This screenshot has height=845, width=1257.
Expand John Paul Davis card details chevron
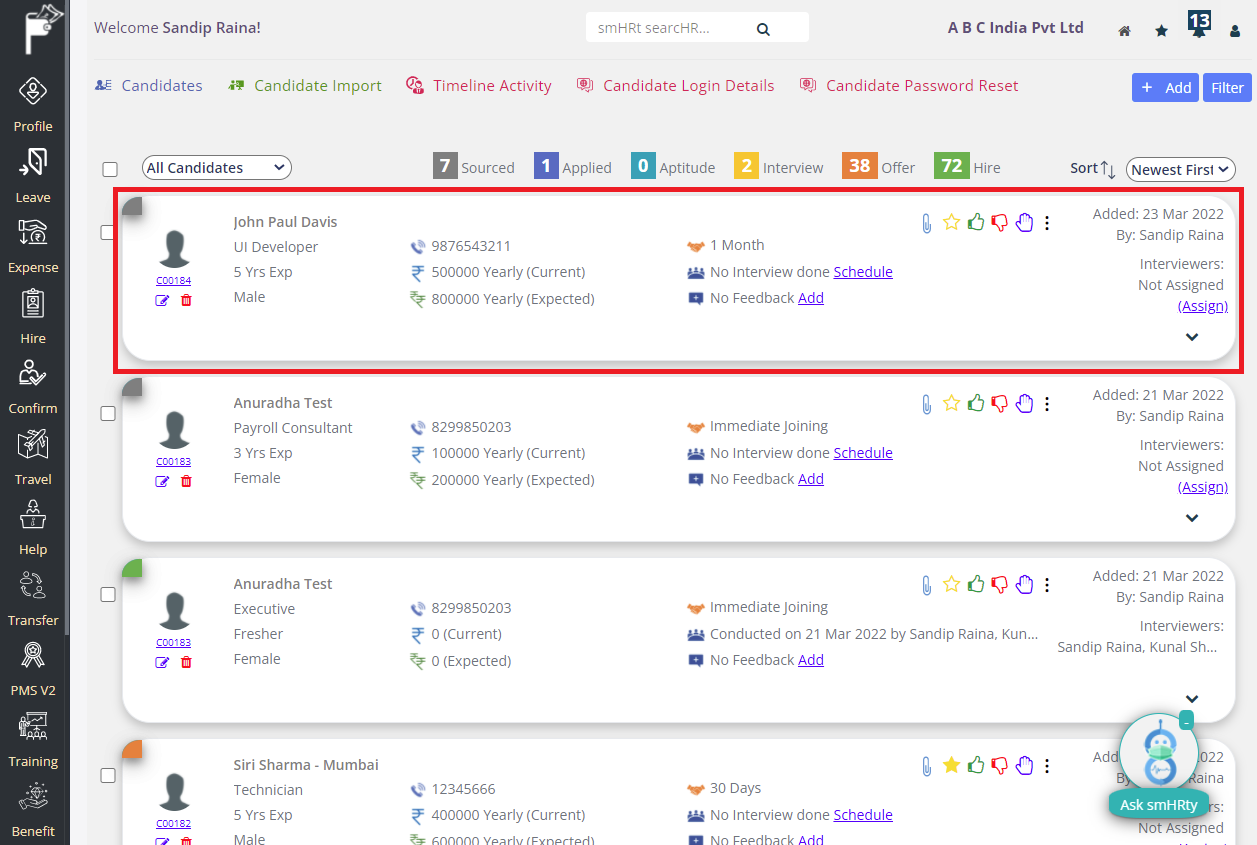coord(1191,337)
